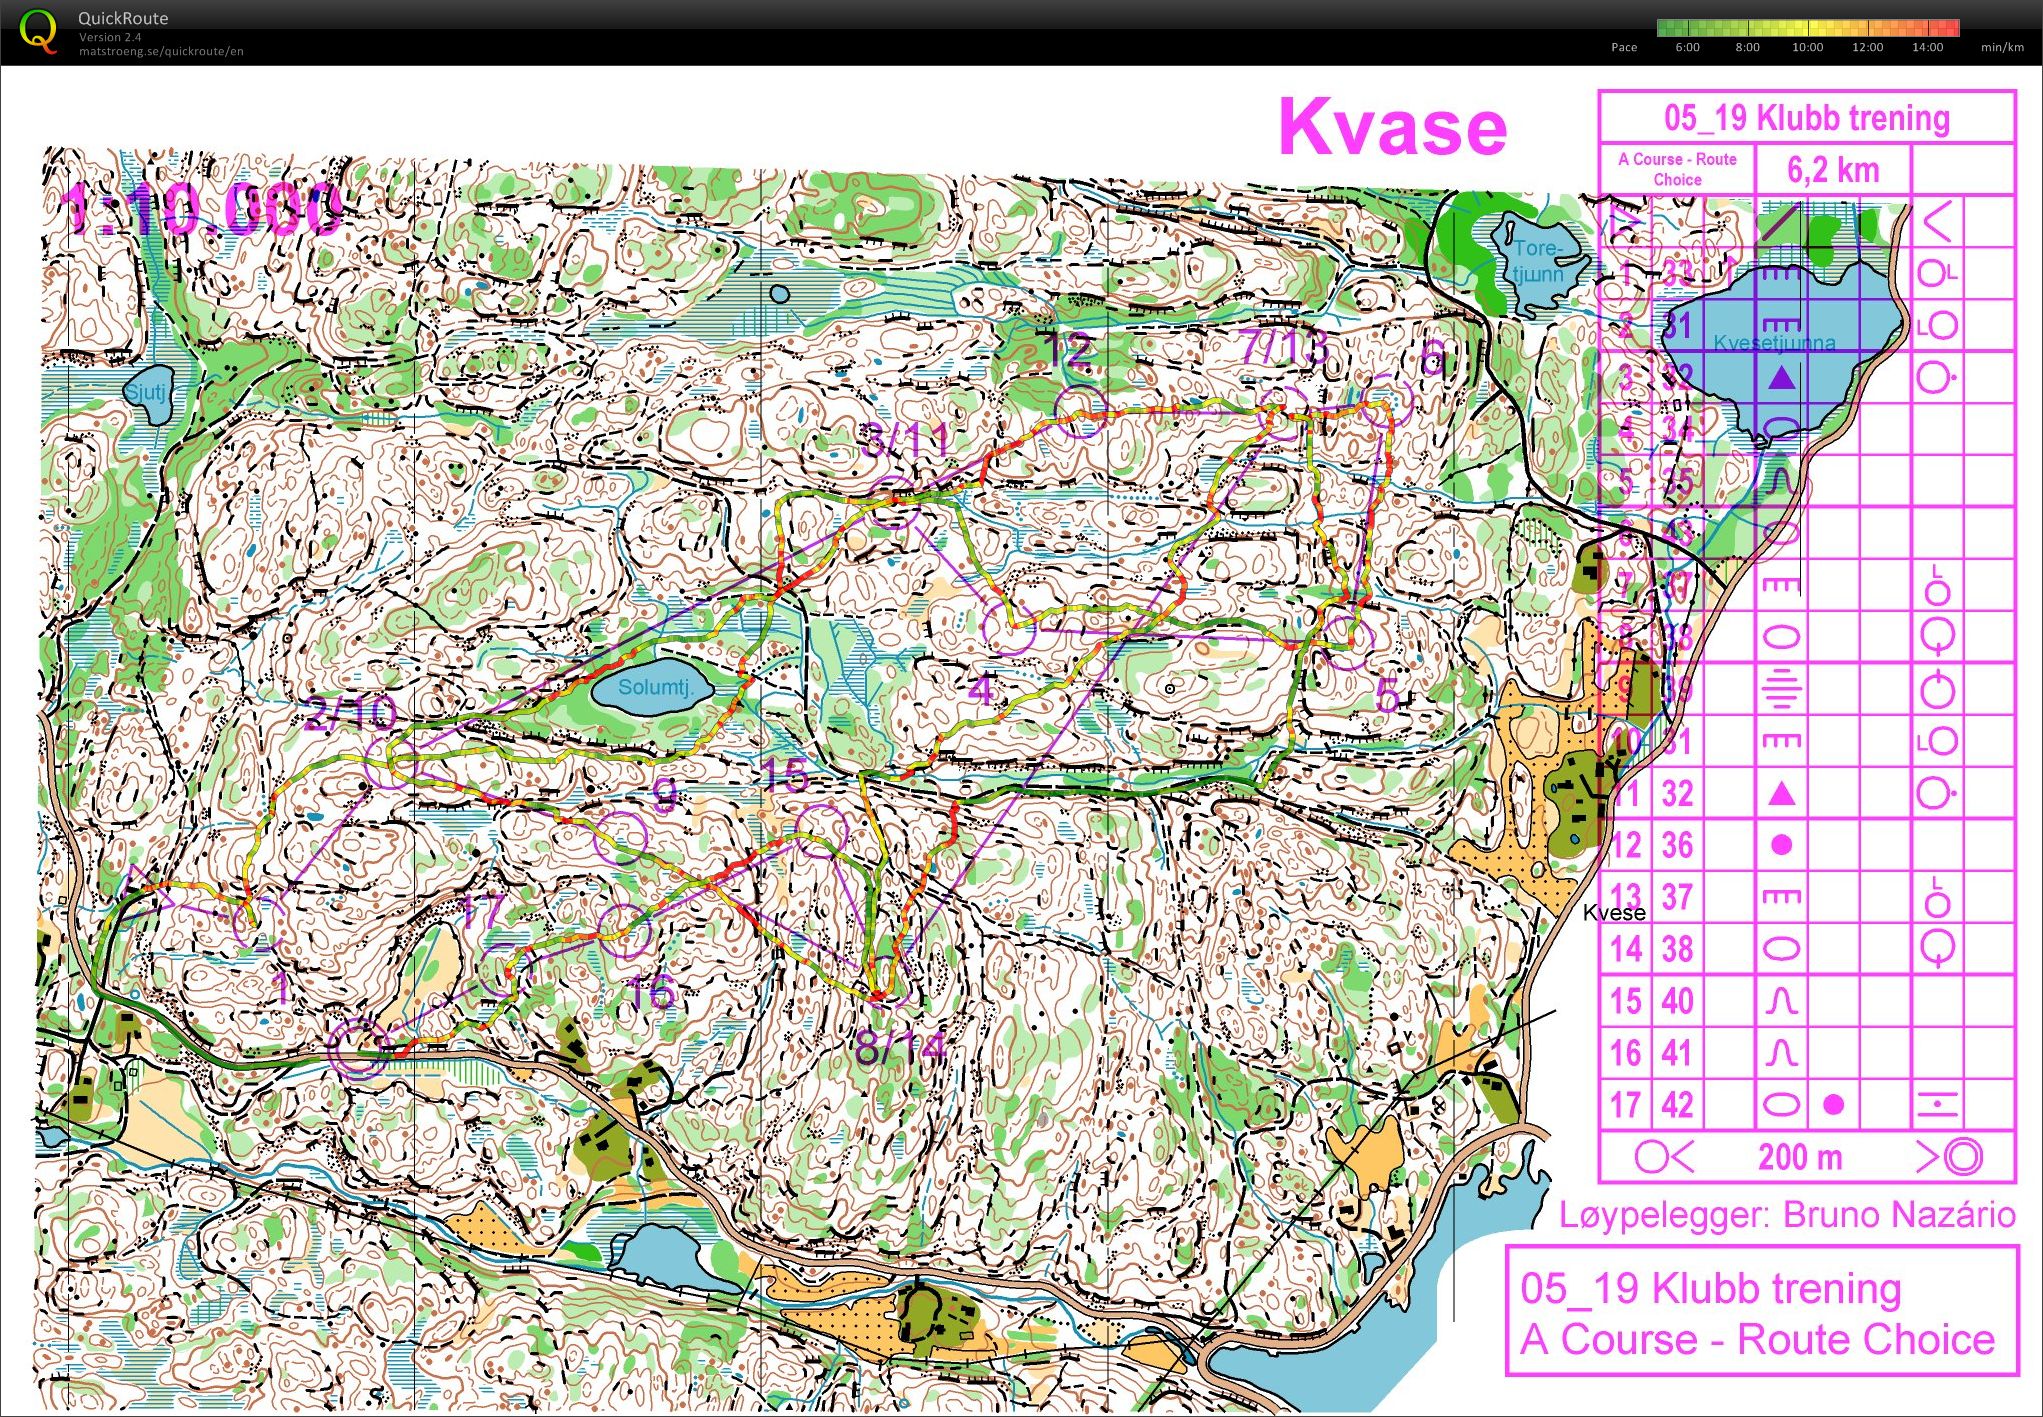Click the black 'Kvese' place name
2043x1417 pixels.
click(1614, 912)
